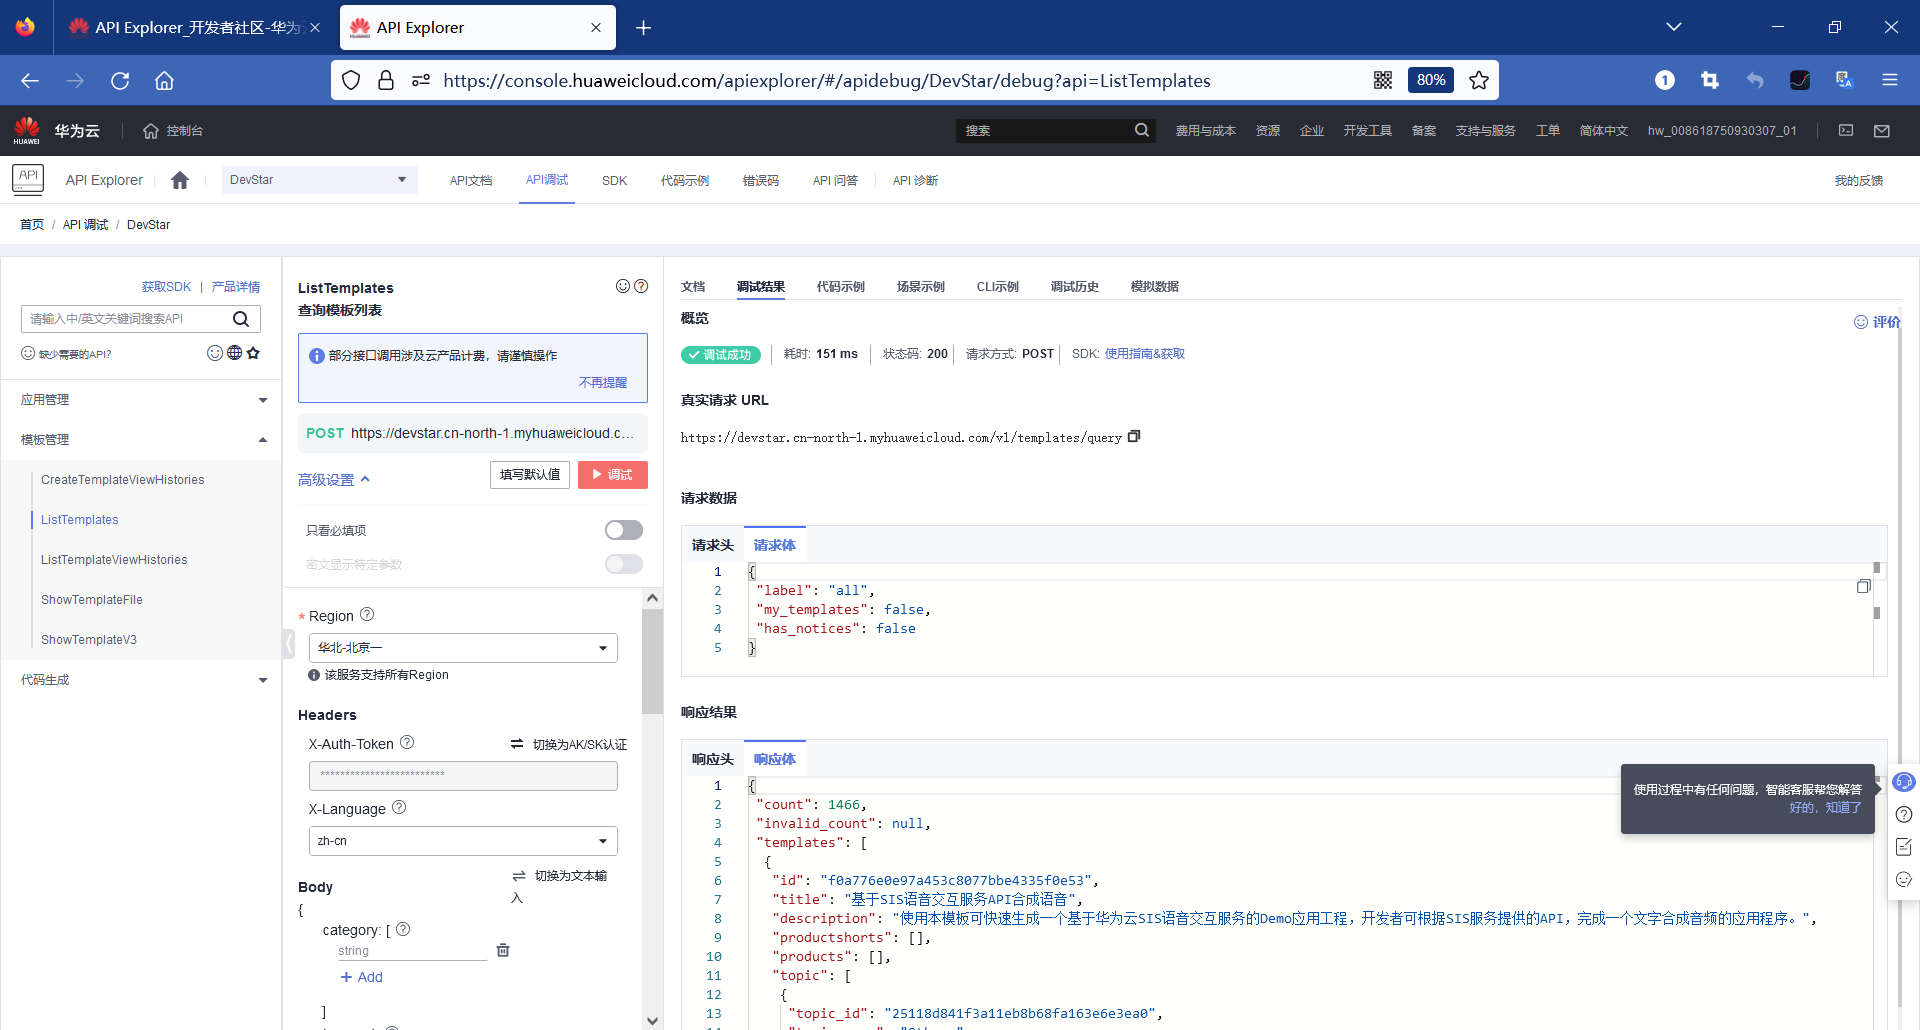Open the QR code icon in address bar
1920x1030 pixels.
coord(1383,80)
